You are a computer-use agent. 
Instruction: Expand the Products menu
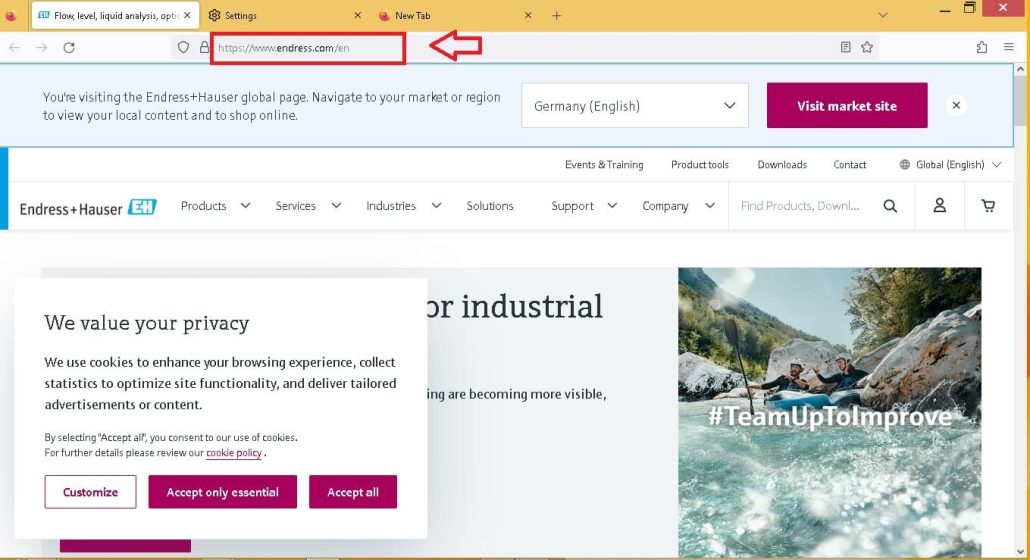point(215,205)
